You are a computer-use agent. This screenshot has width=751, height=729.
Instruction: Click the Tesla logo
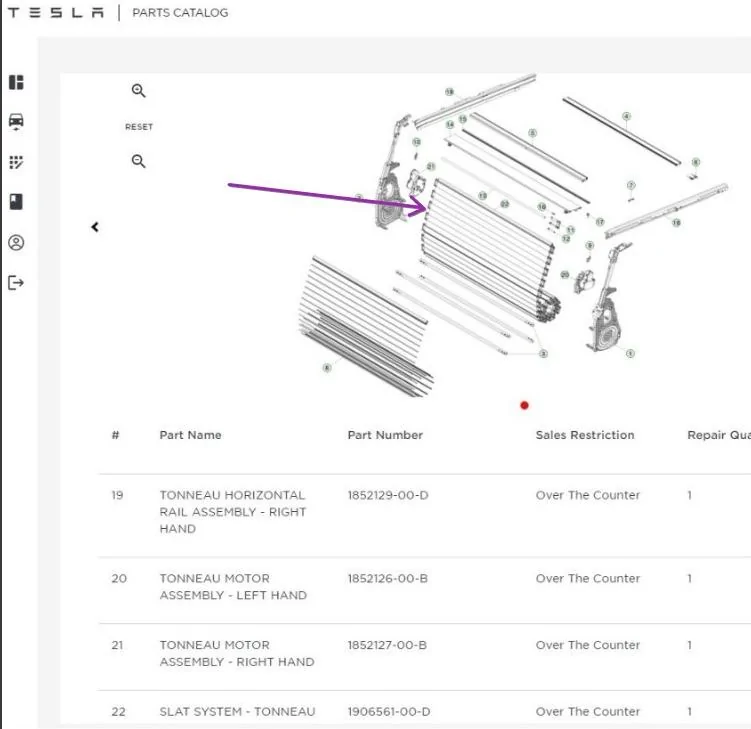[56, 13]
